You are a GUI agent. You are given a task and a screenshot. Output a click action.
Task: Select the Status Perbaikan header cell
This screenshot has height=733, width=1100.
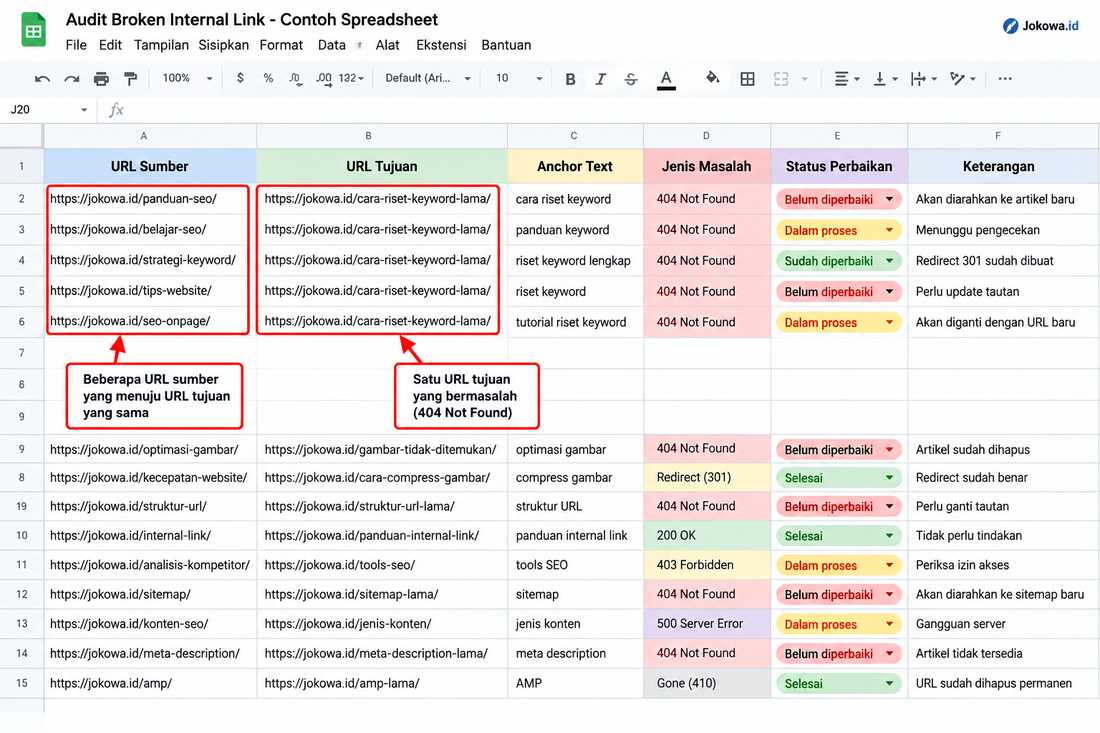[839, 166]
